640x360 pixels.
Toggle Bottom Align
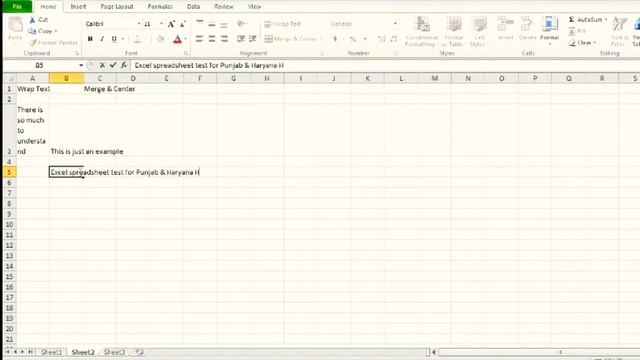(224, 24)
